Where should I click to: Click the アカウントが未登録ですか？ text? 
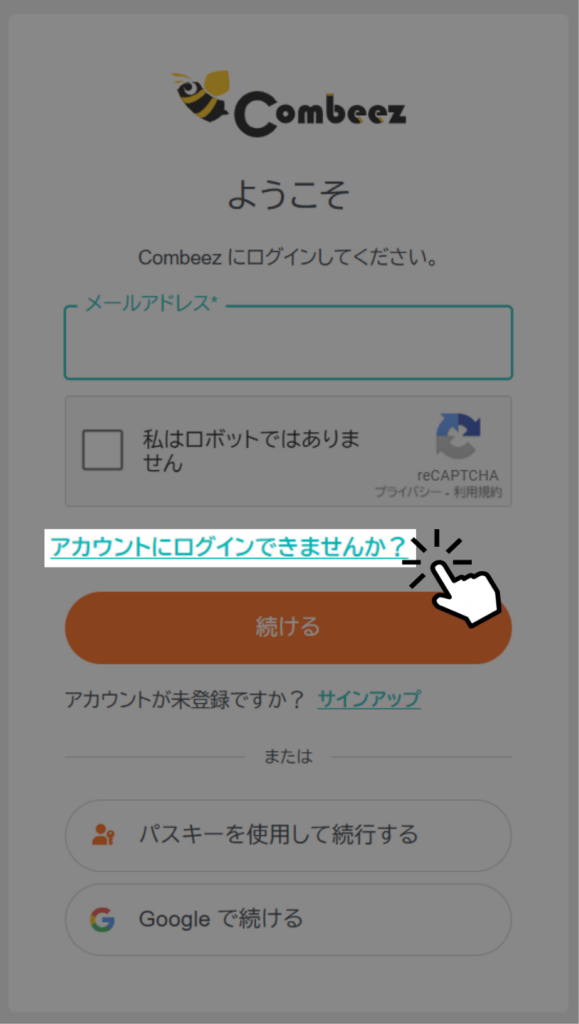pyautogui.click(x=185, y=699)
